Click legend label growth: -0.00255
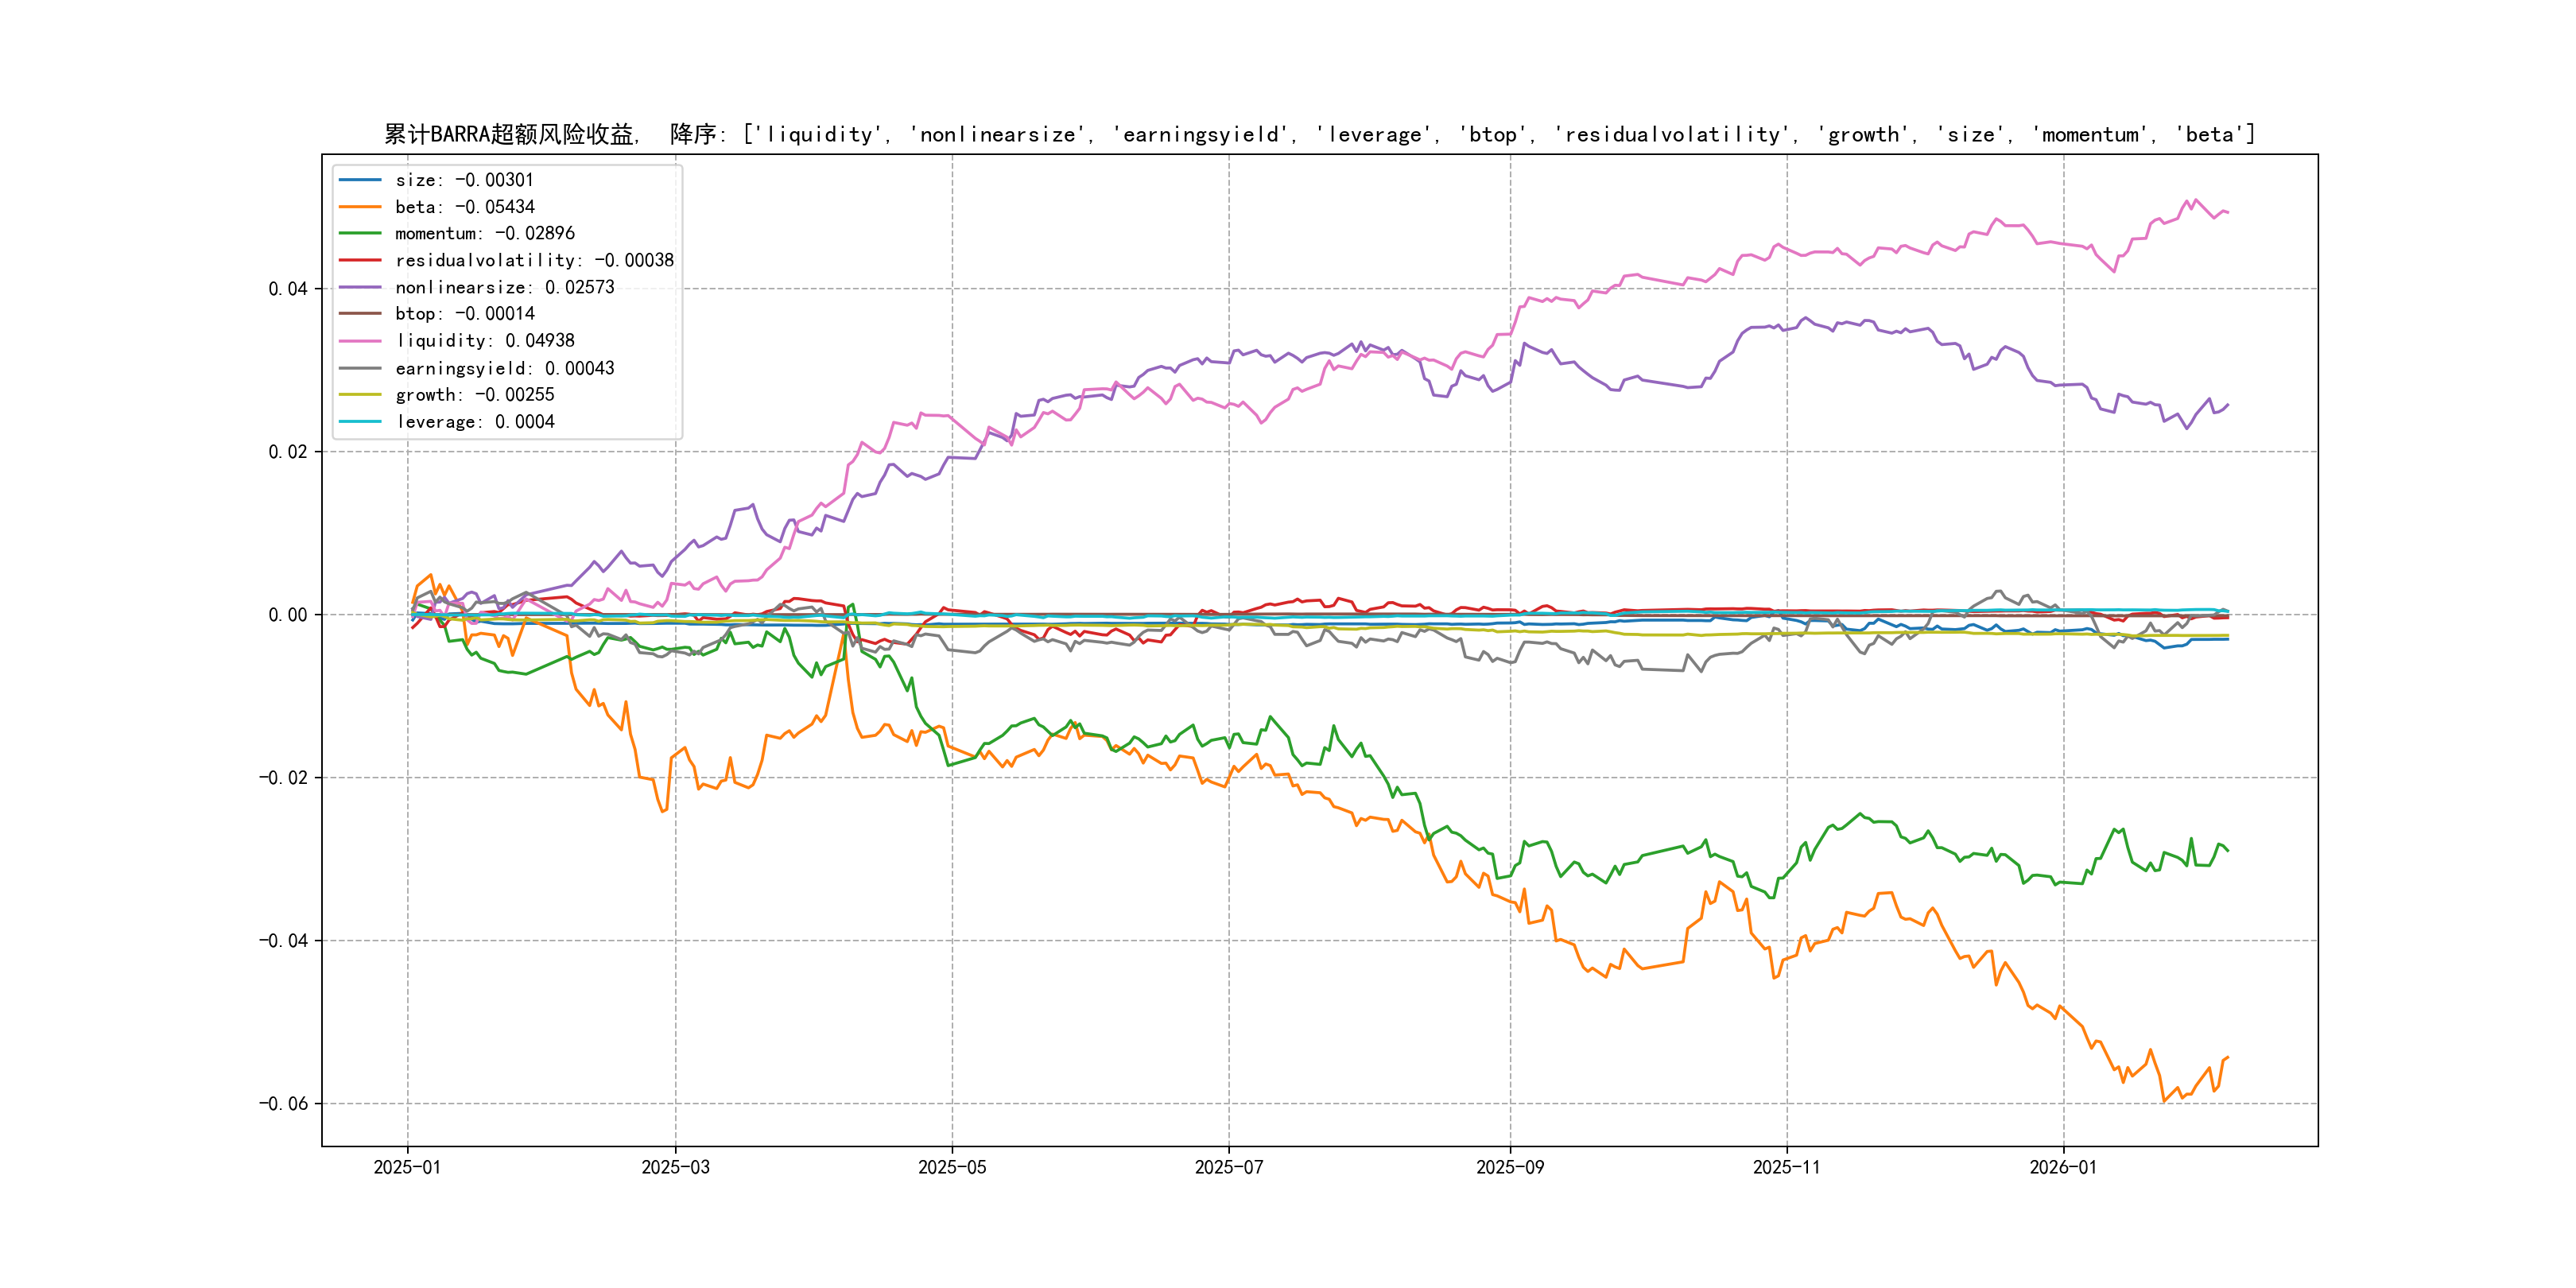Screen dimensions: 2576x1288 tap(474, 395)
